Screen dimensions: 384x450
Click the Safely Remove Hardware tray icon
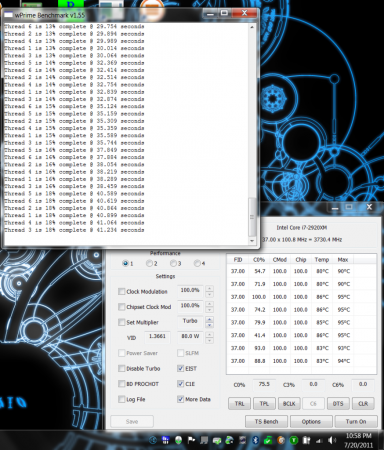point(217,441)
